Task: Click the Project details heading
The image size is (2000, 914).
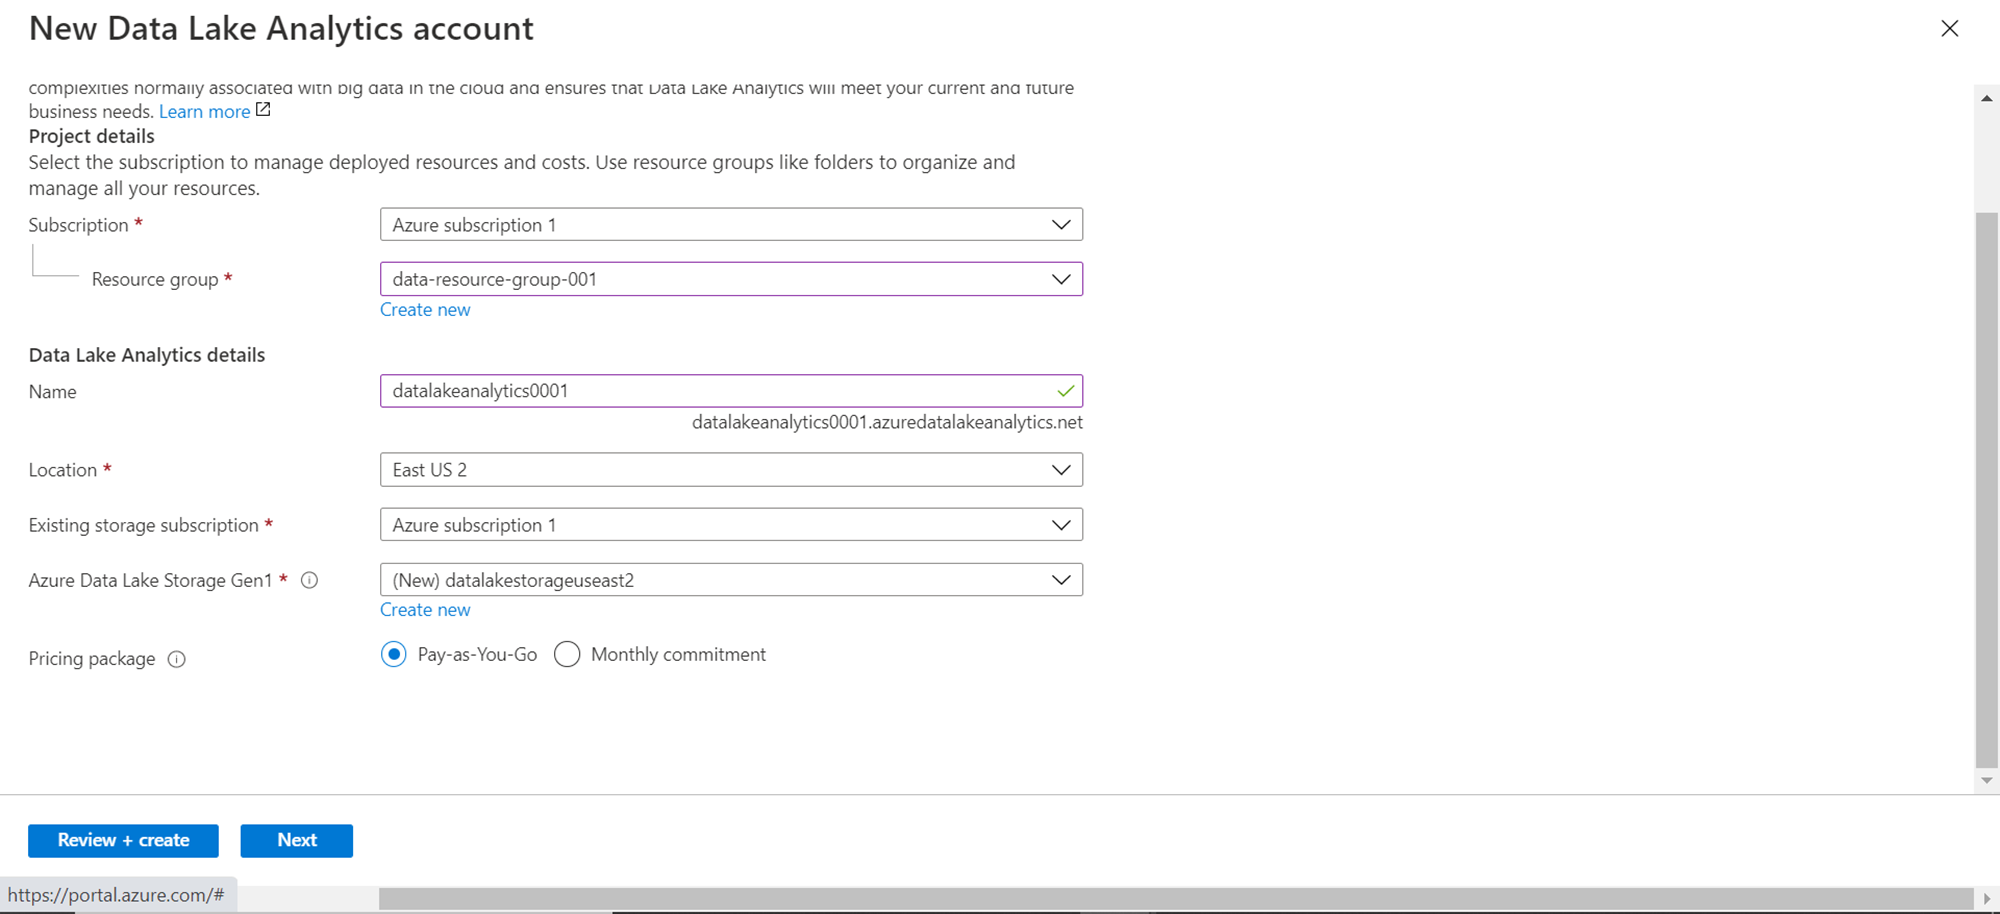Action: pyautogui.click(x=92, y=136)
